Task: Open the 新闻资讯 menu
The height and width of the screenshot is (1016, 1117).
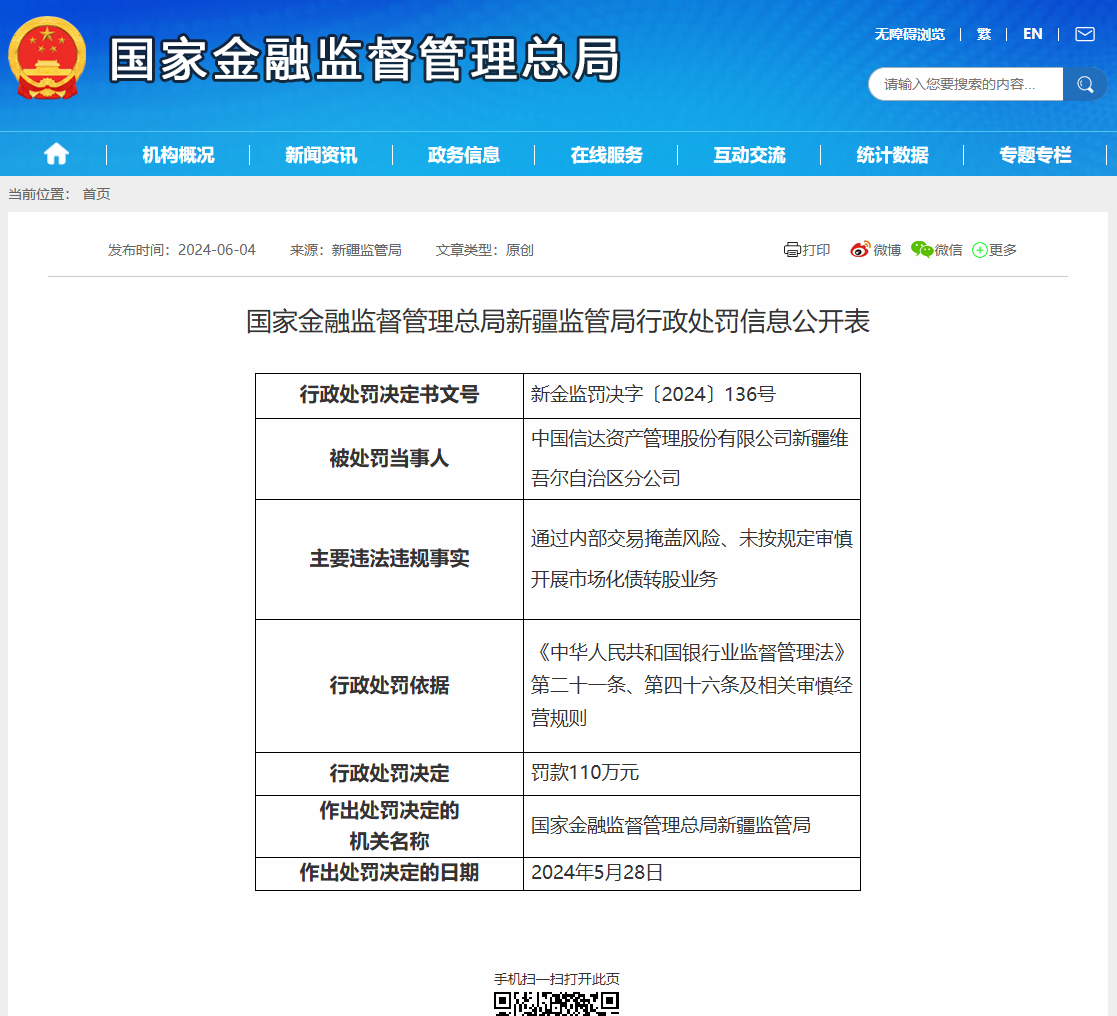Action: click(x=319, y=154)
